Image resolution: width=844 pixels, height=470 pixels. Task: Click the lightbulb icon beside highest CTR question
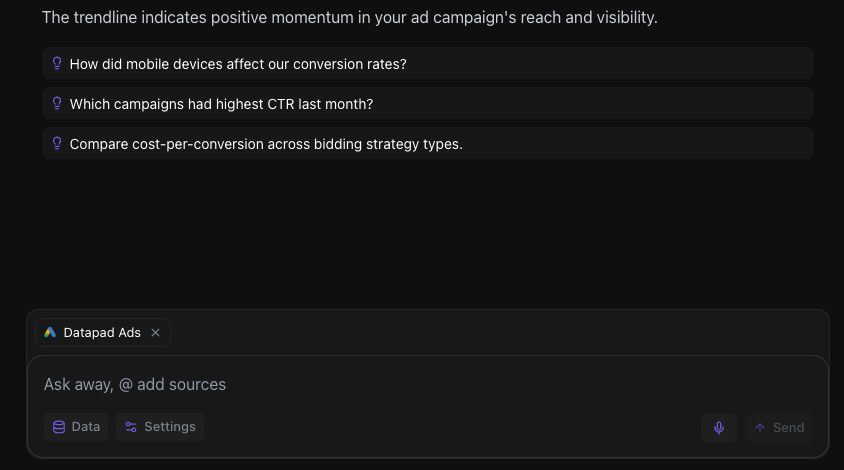pos(57,103)
